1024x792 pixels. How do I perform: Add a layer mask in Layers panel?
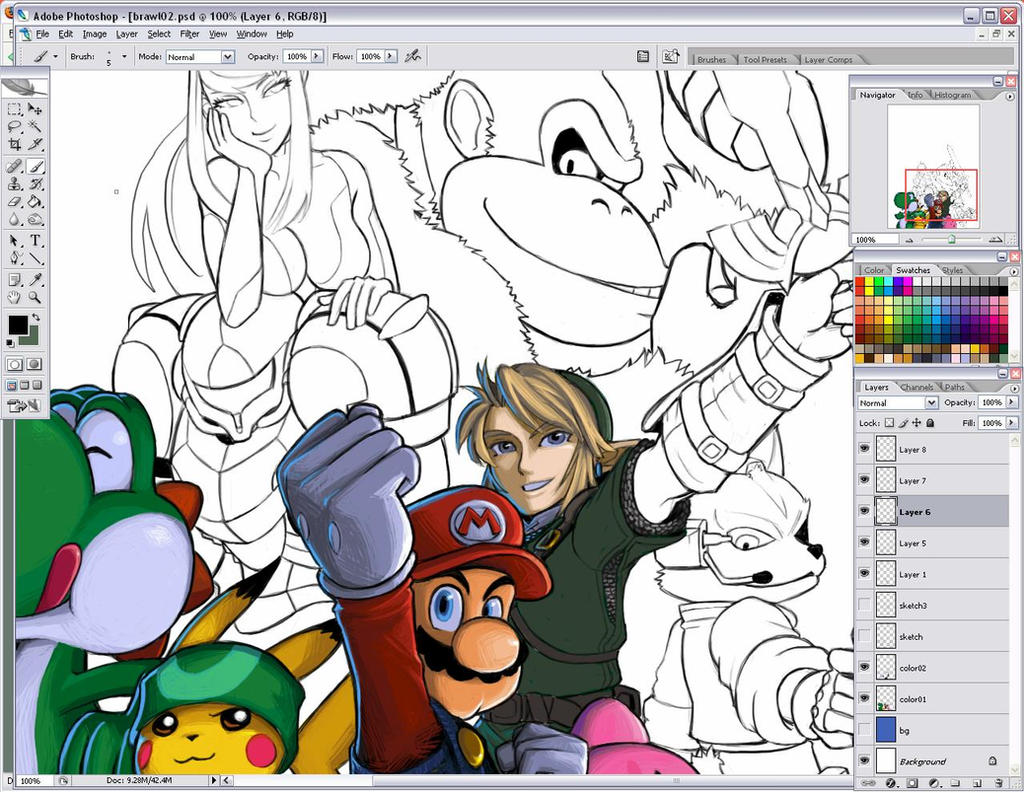[912, 783]
